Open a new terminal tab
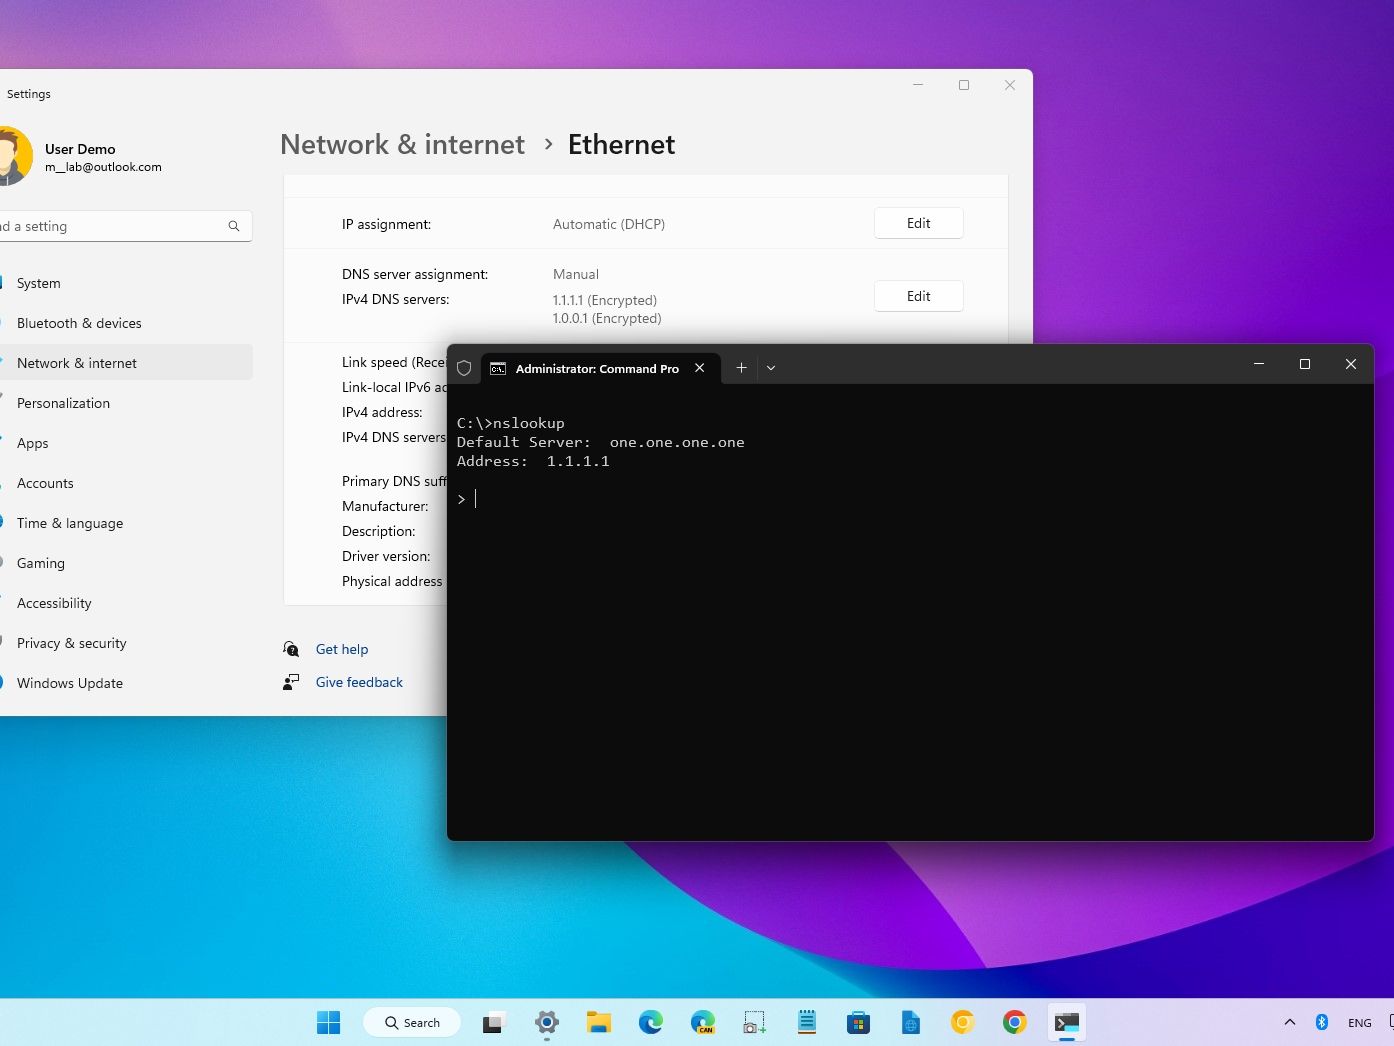1394x1046 pixels. (x=741, y=368)
